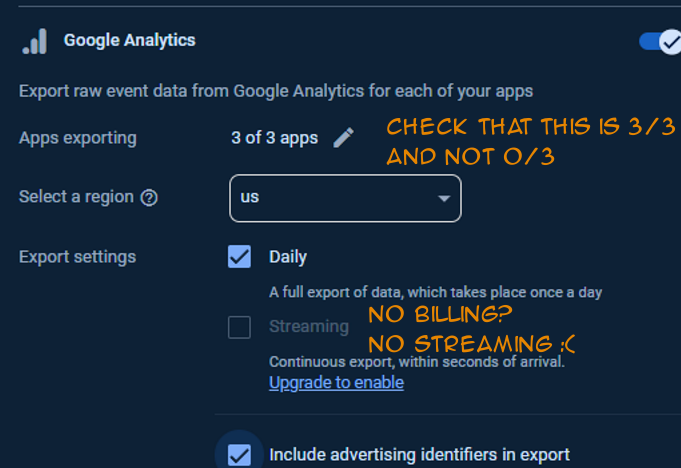Image resolution: width=681 pixels, height=468 pixels.
Task: Click the 3 of 3 apps text
Action: [274, 138]
